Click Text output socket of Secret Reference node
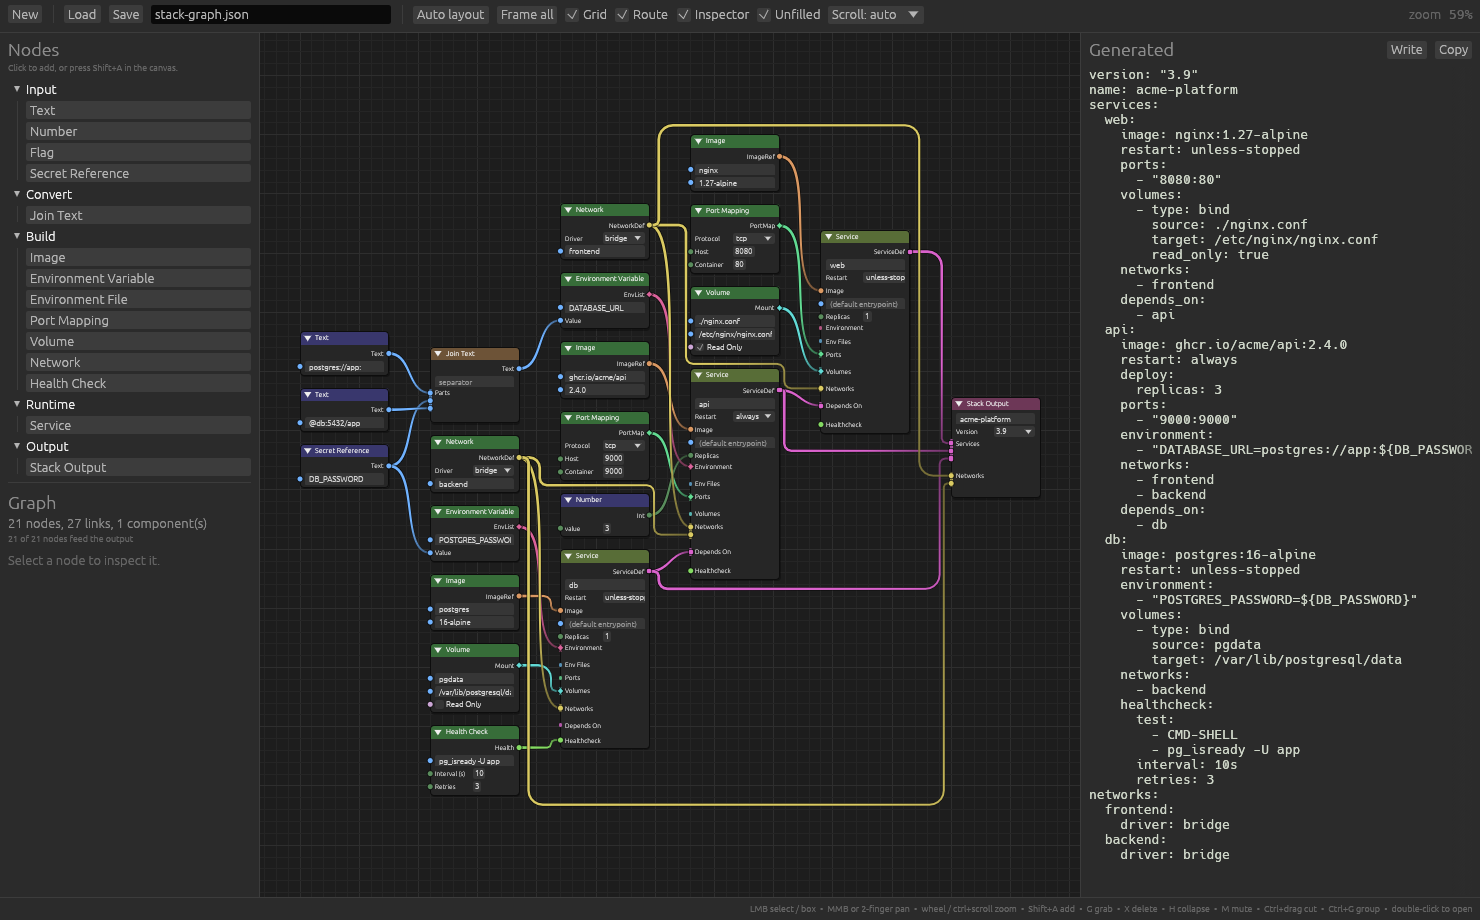 coord(389,466)
